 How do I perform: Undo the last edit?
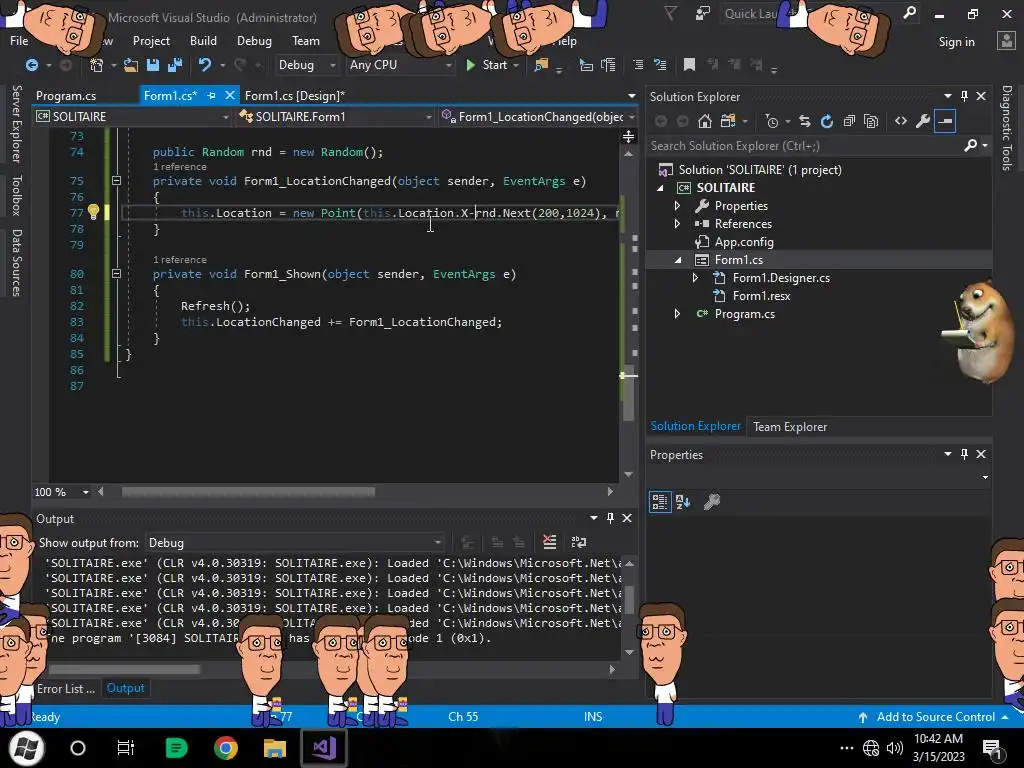tap(205, 65)
